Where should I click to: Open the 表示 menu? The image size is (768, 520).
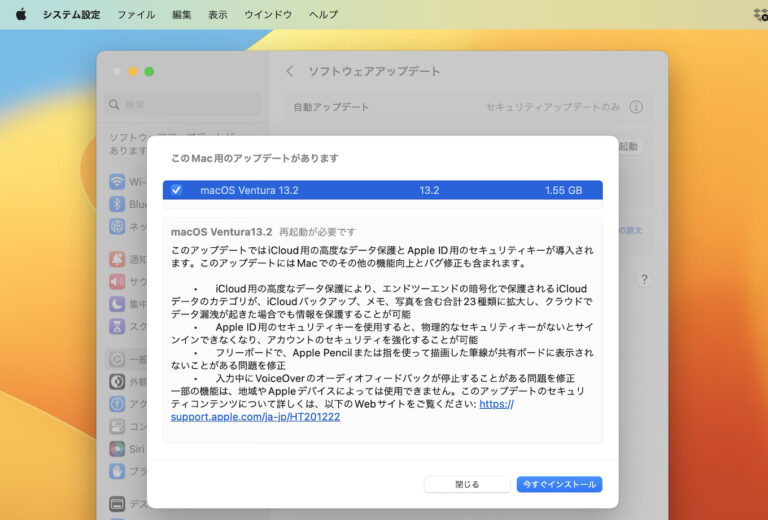click(218, 15)
